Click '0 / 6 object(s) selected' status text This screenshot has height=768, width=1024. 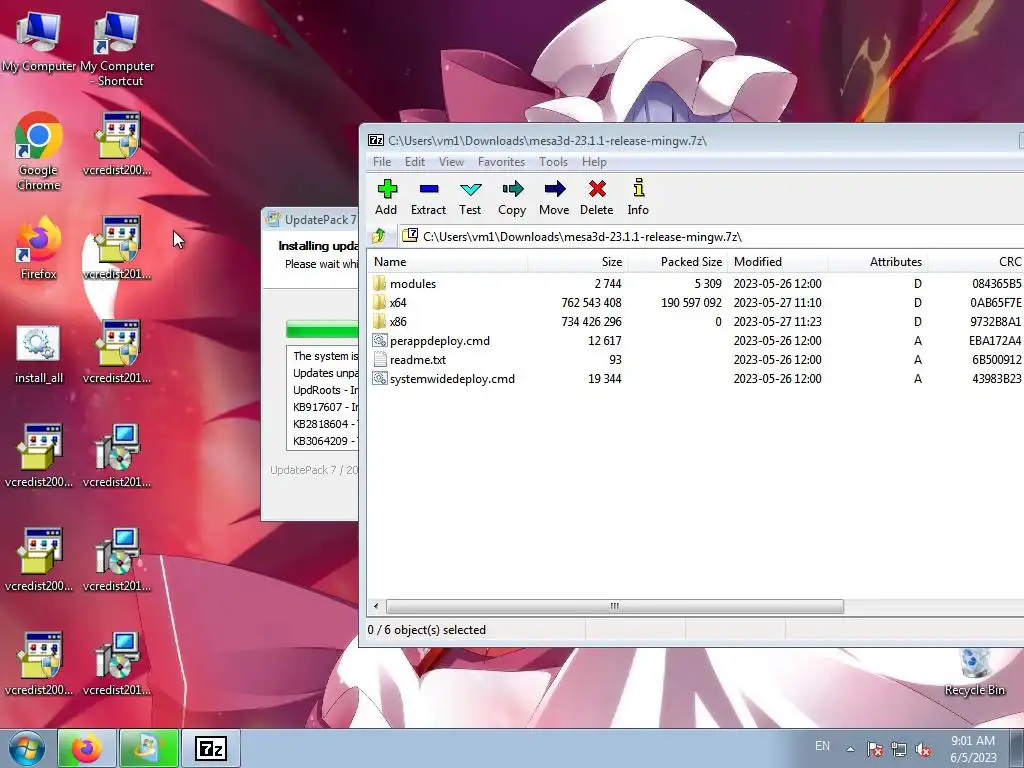tap(426, 630)
